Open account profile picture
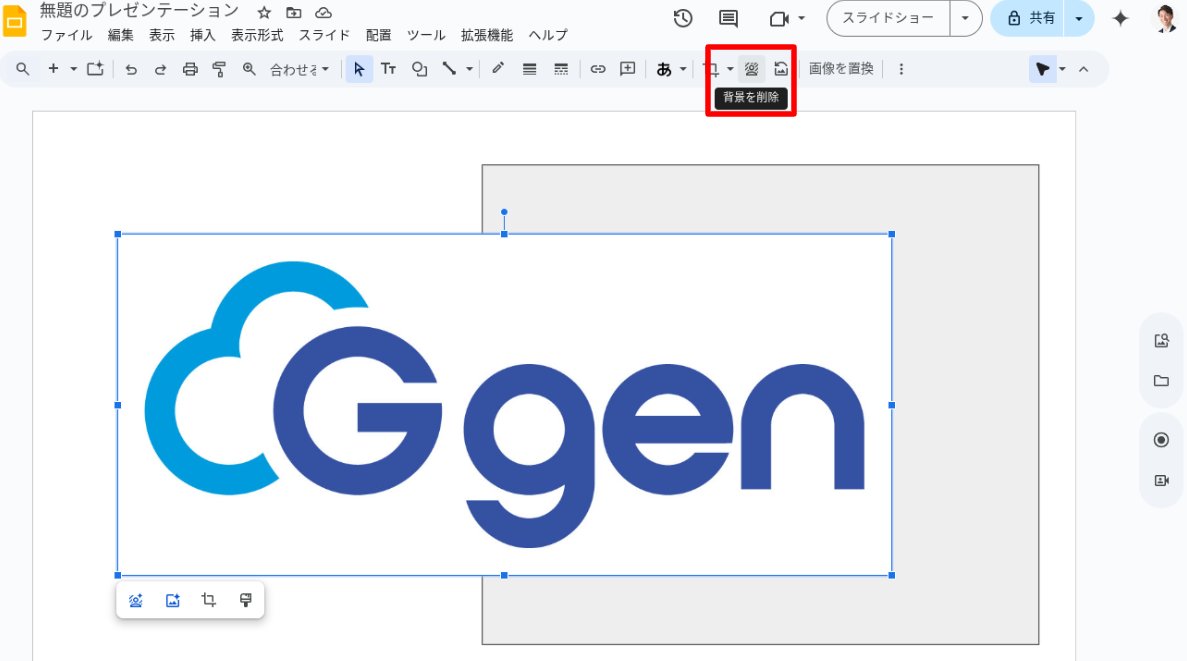The width and height of the screenshot is (1187, 661). (1167, 18)
